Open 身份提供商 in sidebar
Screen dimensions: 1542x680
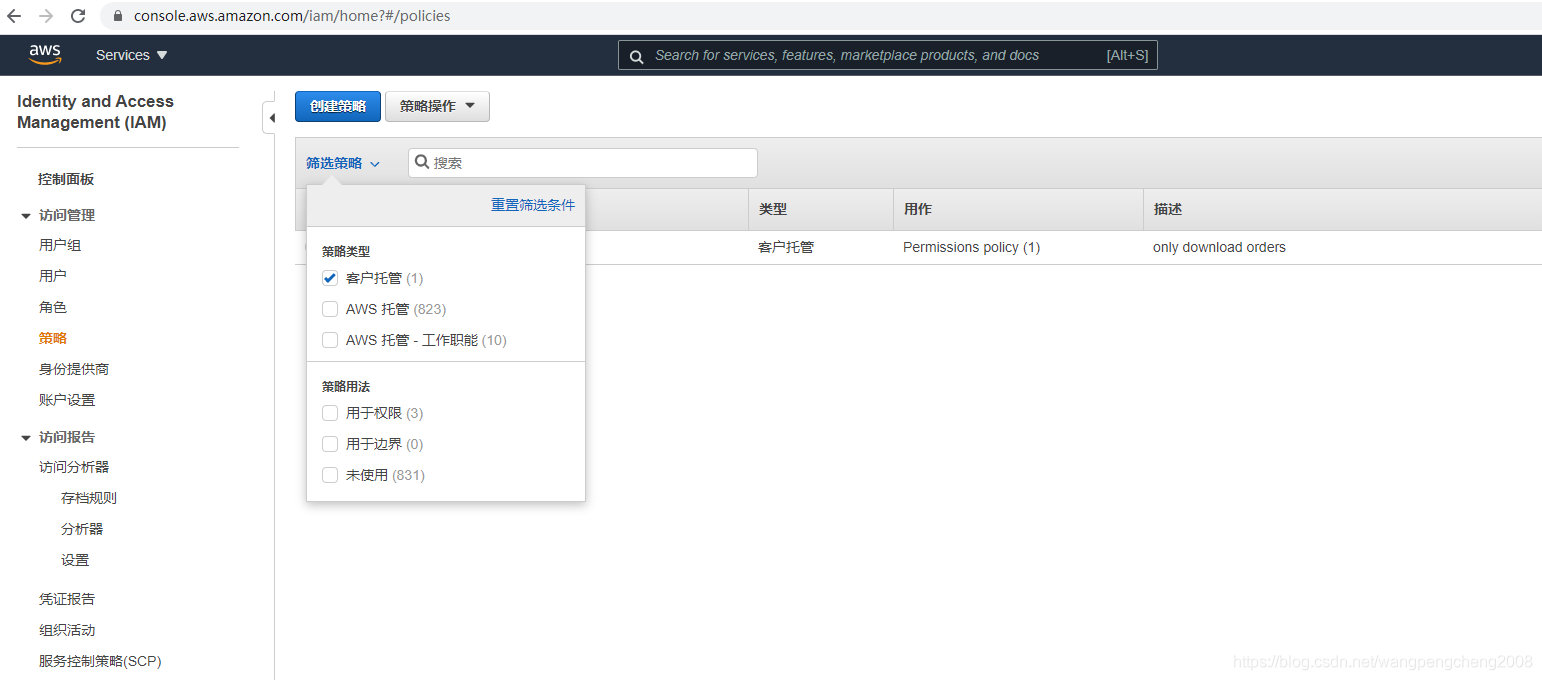tap(74, 369)
